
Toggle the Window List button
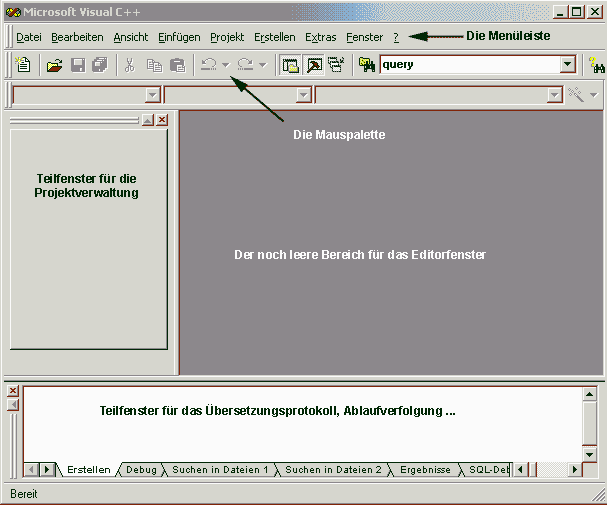[x=335, y=65]
